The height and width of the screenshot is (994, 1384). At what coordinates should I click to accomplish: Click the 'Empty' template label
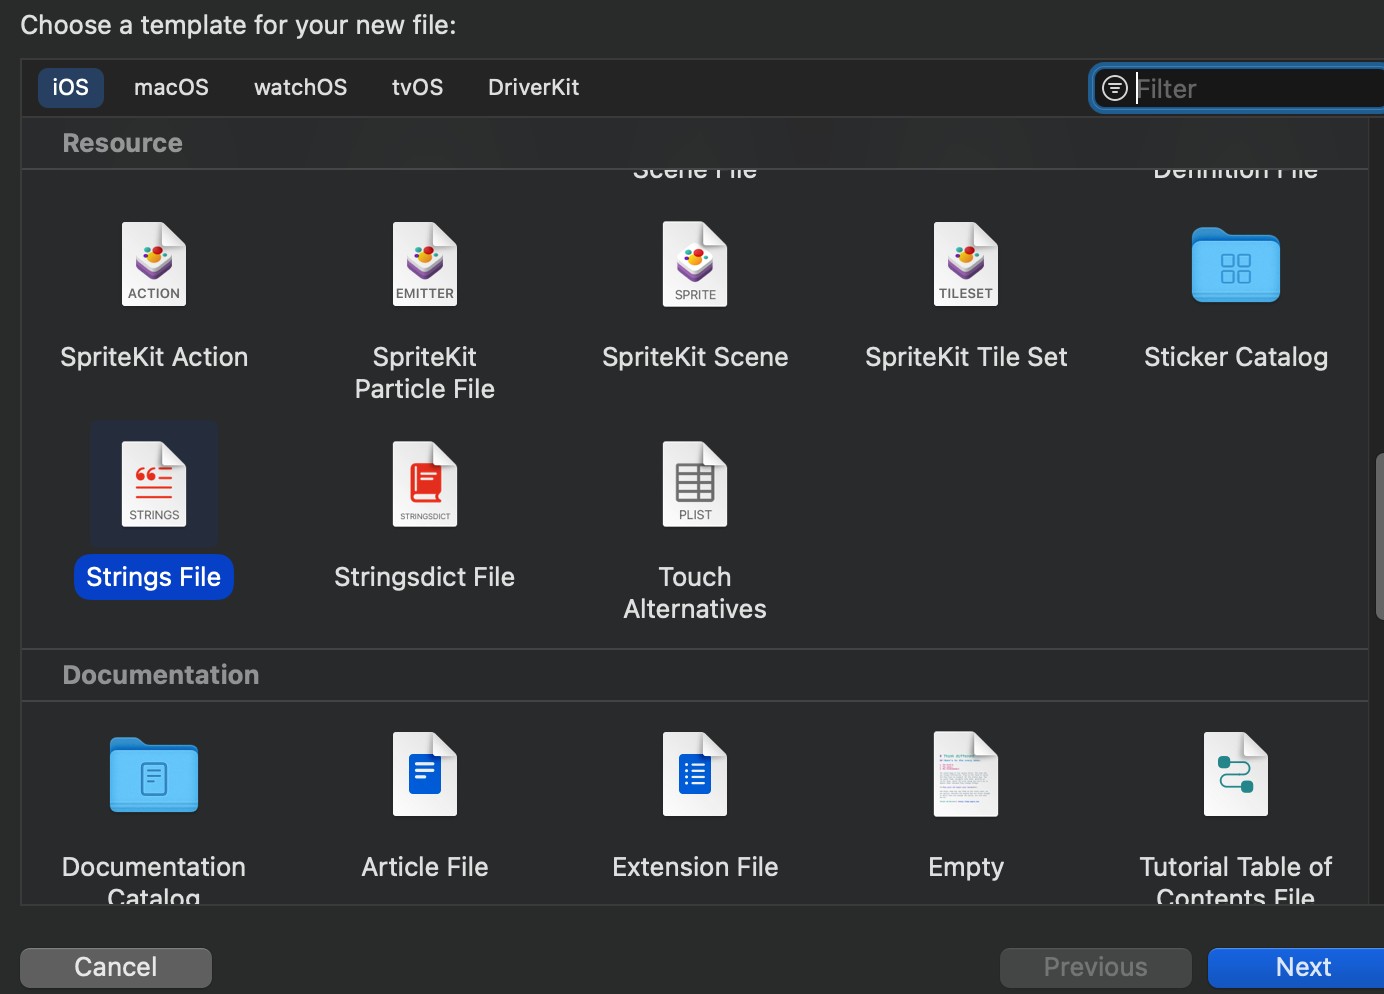pyautogui.click(x=966, y=867)
